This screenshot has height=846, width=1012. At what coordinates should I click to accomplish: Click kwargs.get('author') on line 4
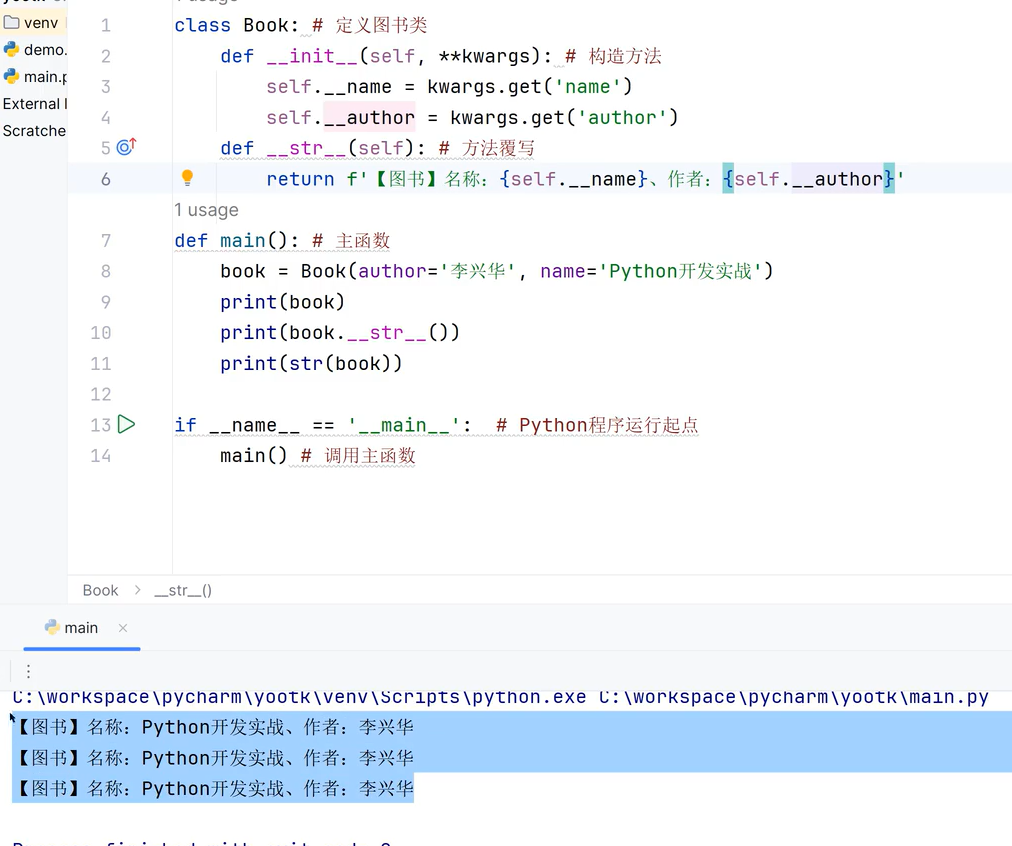tap(563, 117)
